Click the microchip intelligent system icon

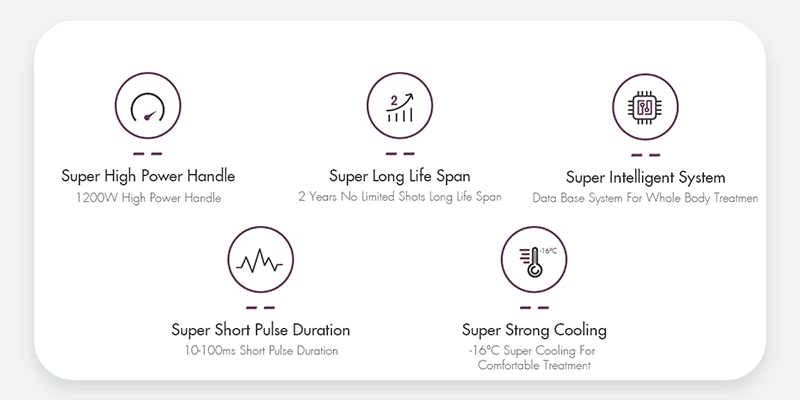click(645, 108)
